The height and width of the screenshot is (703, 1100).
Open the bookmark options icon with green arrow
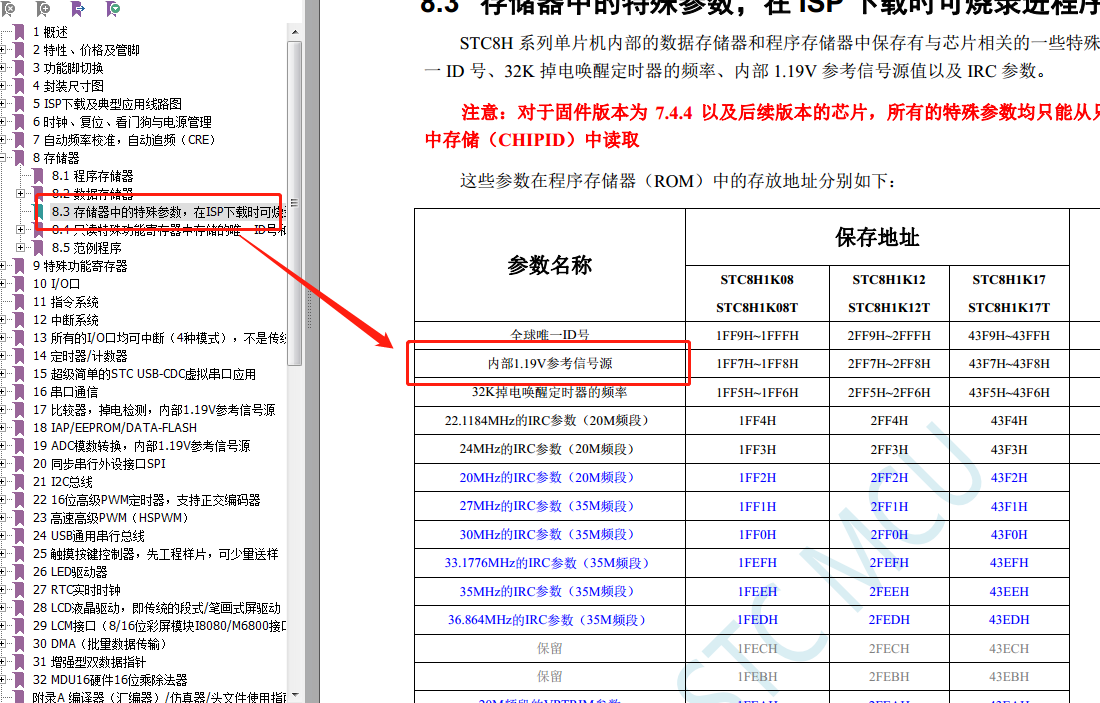point(112,8)
